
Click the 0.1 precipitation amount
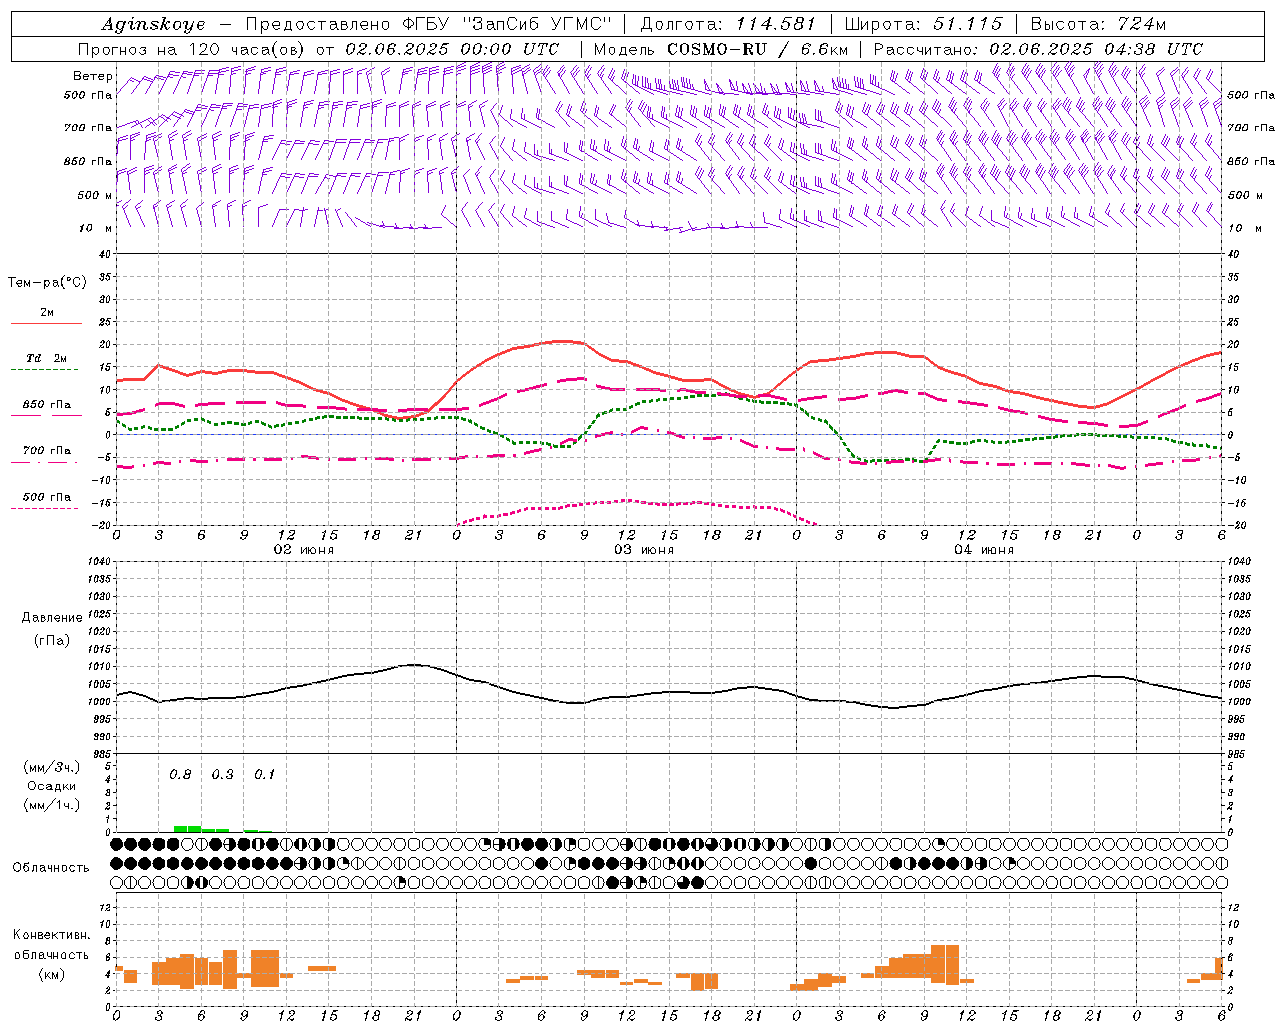[x=264, y=774]
